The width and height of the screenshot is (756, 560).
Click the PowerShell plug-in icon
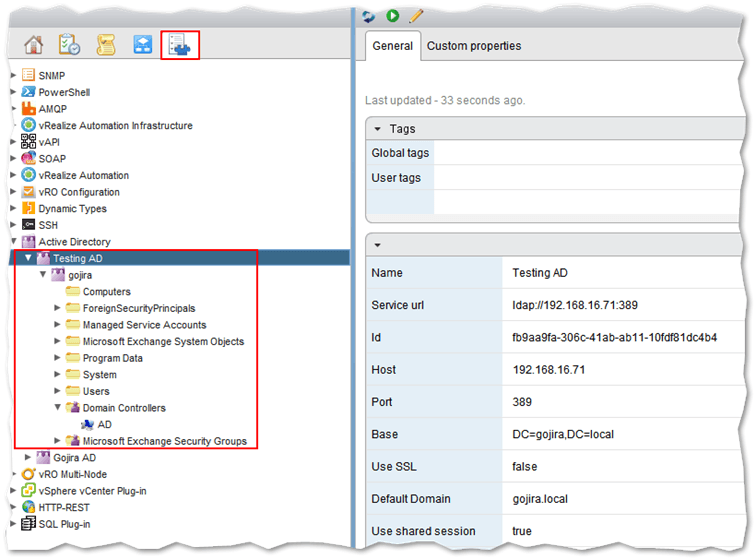pyautogui.click(x=28, y=91)
